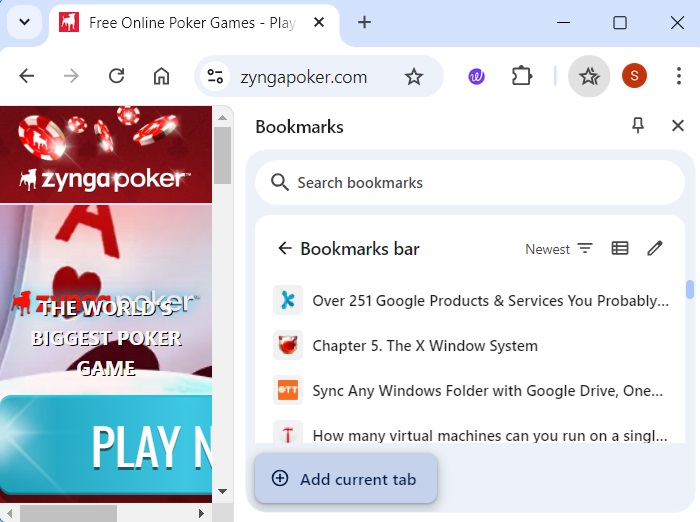Reload the zyngapoker.com page

[117, 76]
